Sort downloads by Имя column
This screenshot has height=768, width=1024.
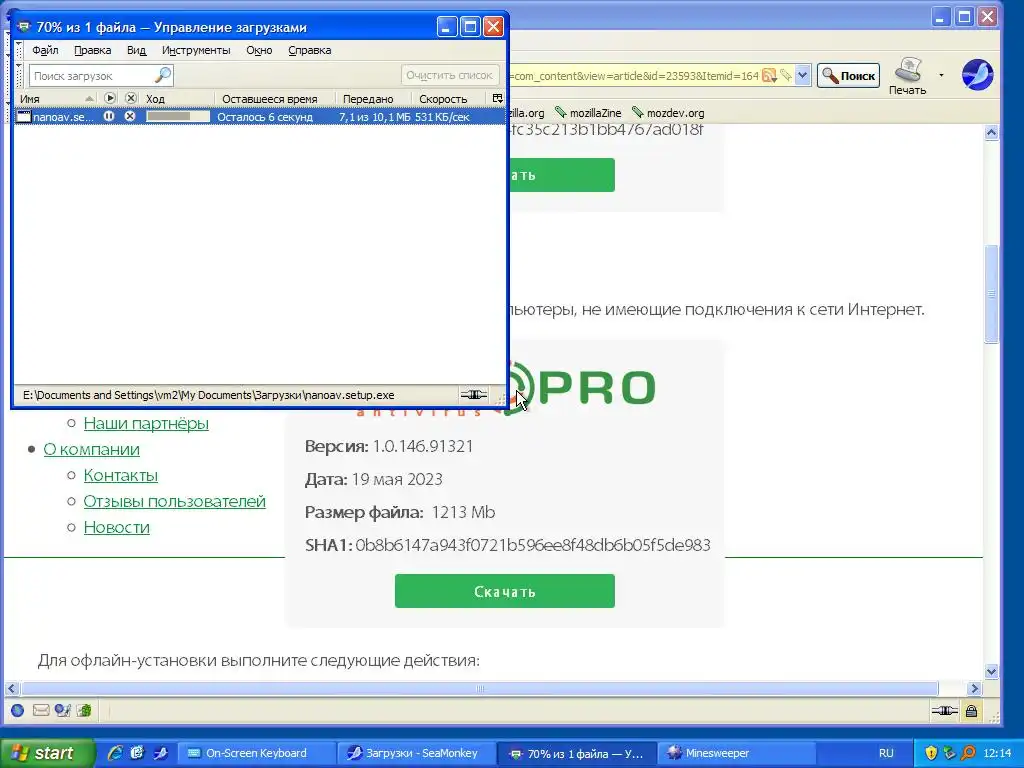(x=56, y=99)
